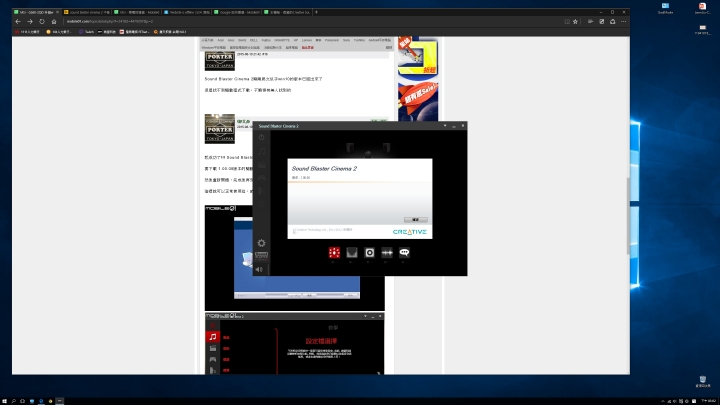Switch to the last browser tab mentioning Creative
Screen dimensions: 720x405
tap(287, 12)
